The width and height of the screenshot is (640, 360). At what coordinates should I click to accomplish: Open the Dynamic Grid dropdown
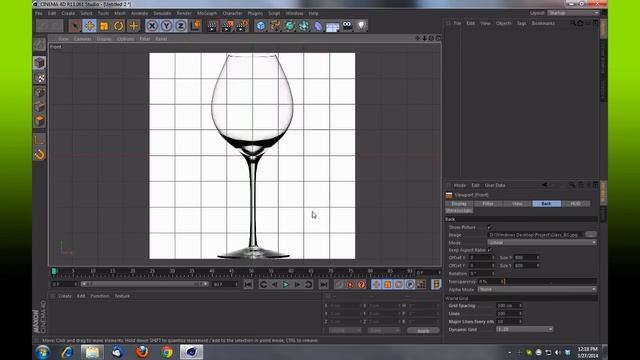click(525, 329)
